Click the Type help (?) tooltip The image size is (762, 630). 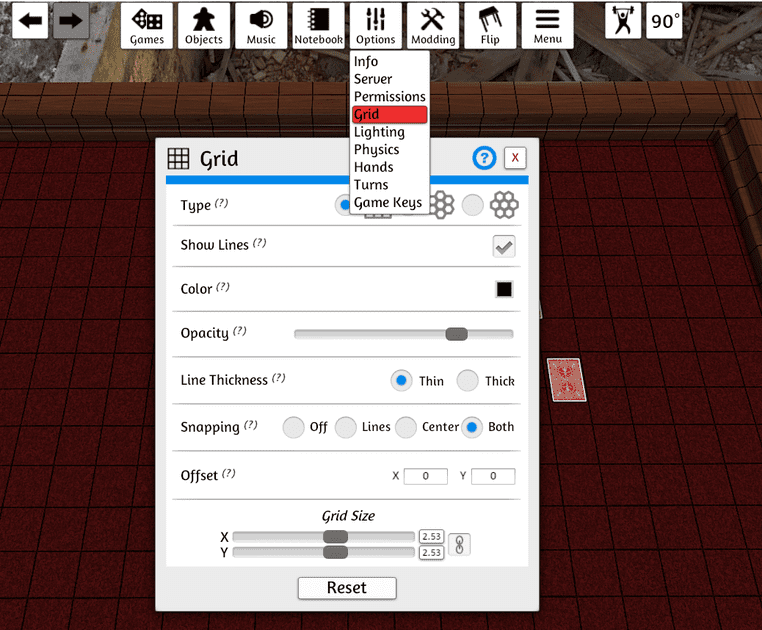(222, 203)
